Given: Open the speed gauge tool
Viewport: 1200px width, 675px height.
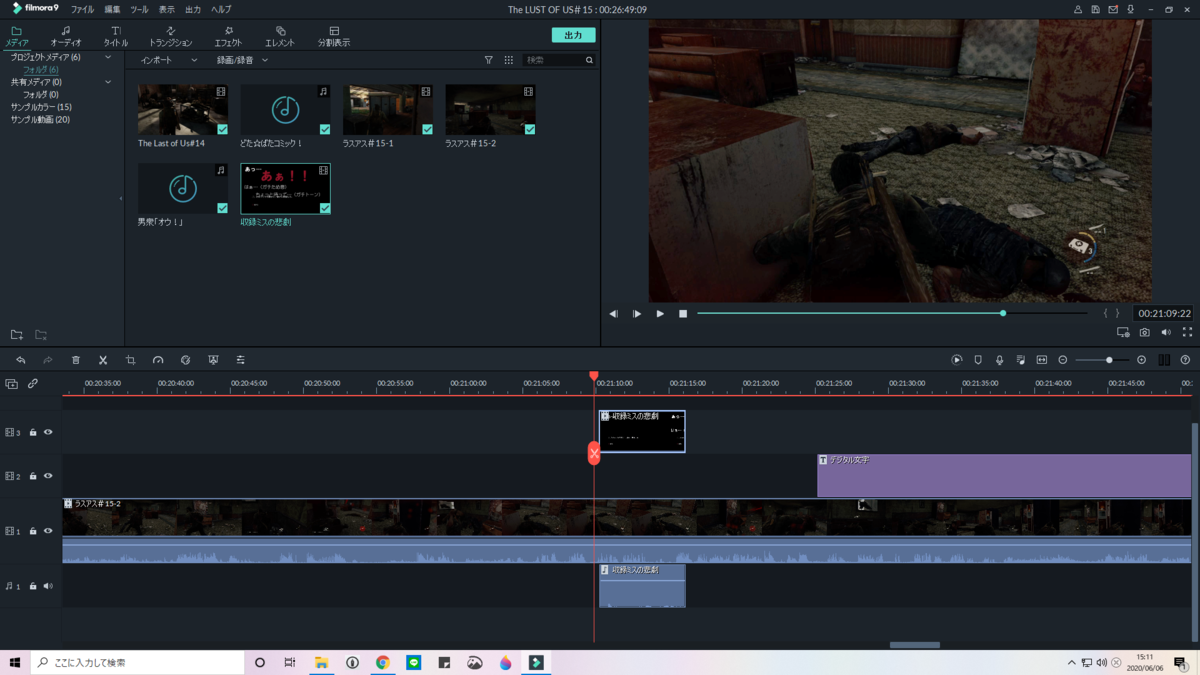Looking at the screenshot, I should coord(158,360).
